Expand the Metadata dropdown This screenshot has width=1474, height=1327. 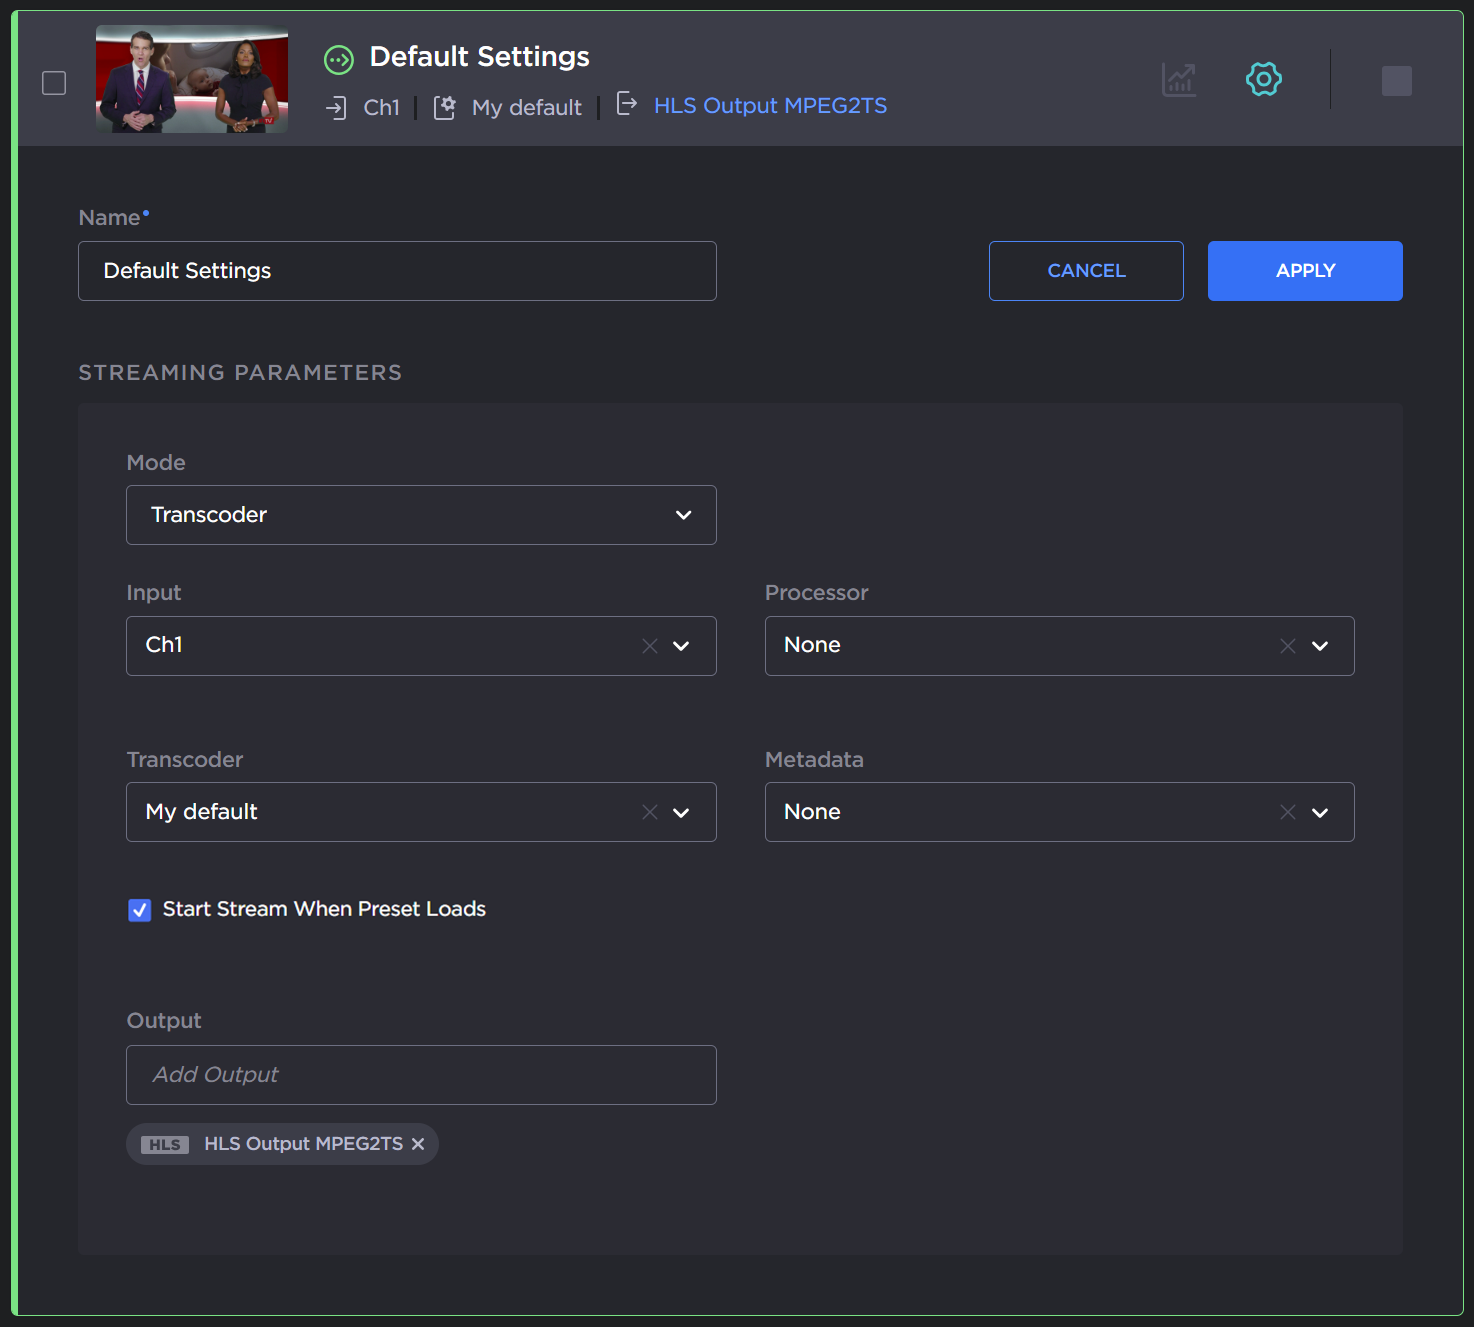point(1320,812)
